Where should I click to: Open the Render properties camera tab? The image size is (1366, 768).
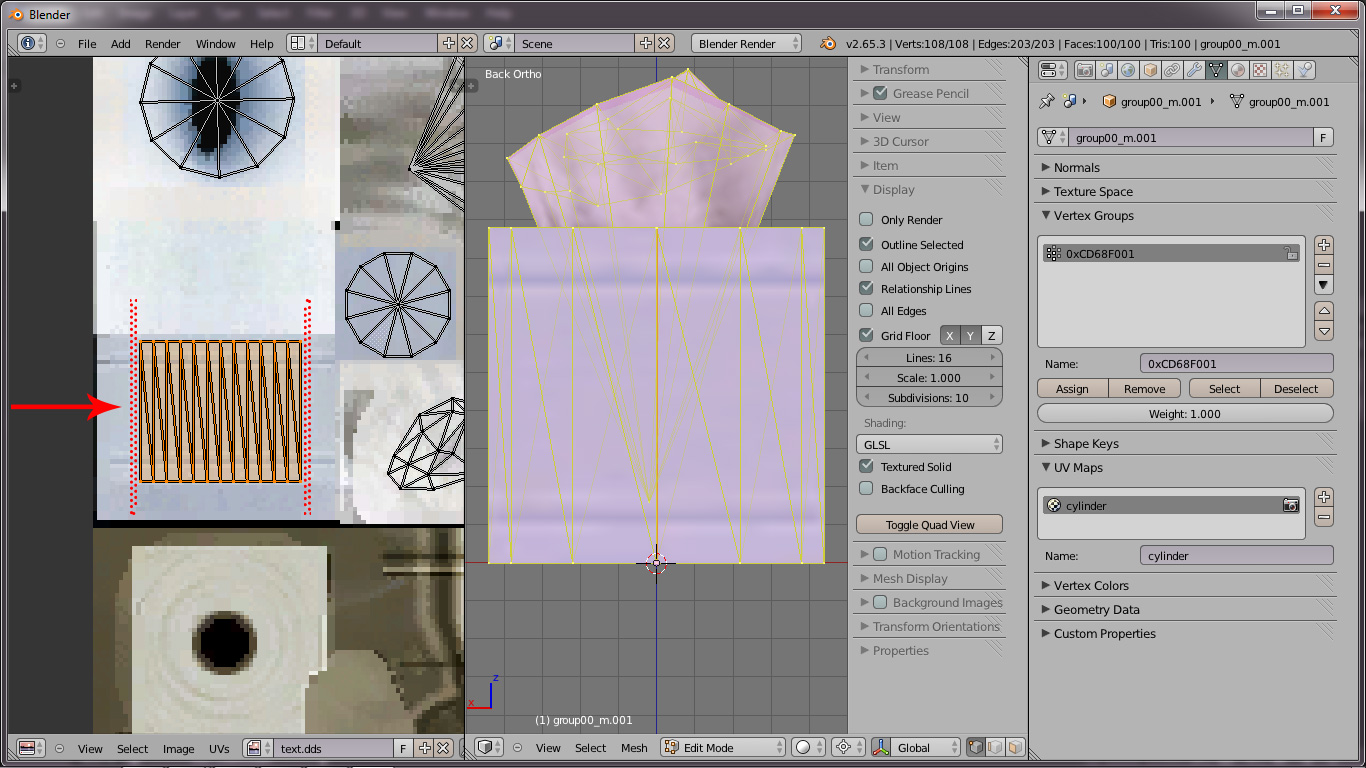point(1084,70)
